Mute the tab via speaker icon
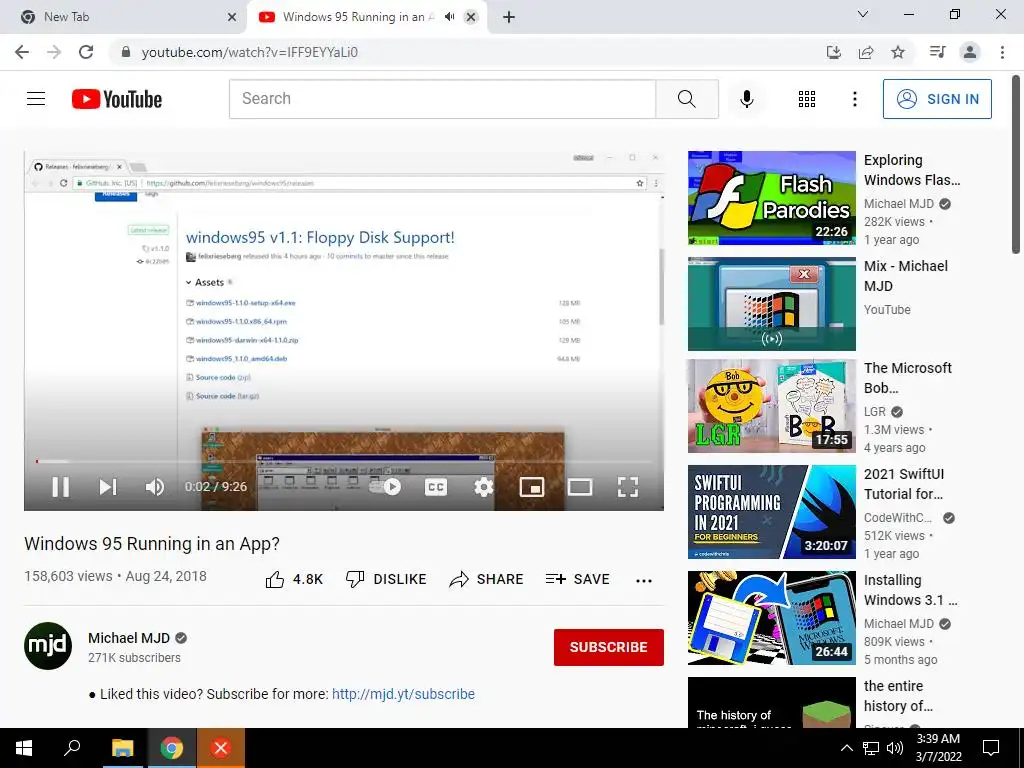This screenshot has width=1024, height=768. (449, 17)
